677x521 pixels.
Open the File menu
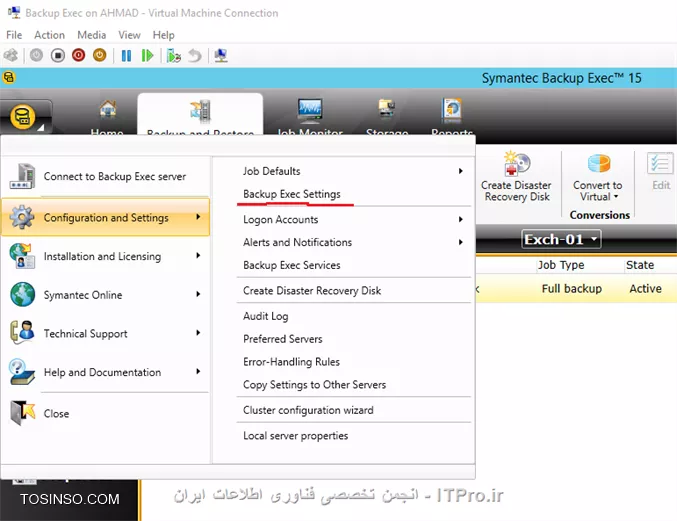pyautogui.click(x=14, y=35)
